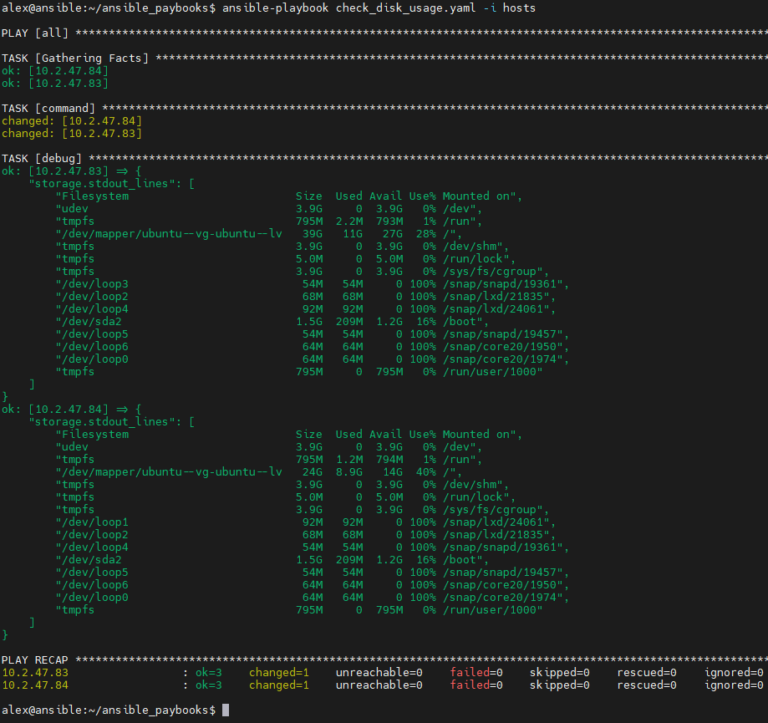Click the TASK [Gathering Facts] header
Image resolution: width=768 pixels, height=723 pixels.
click(75, 59)
